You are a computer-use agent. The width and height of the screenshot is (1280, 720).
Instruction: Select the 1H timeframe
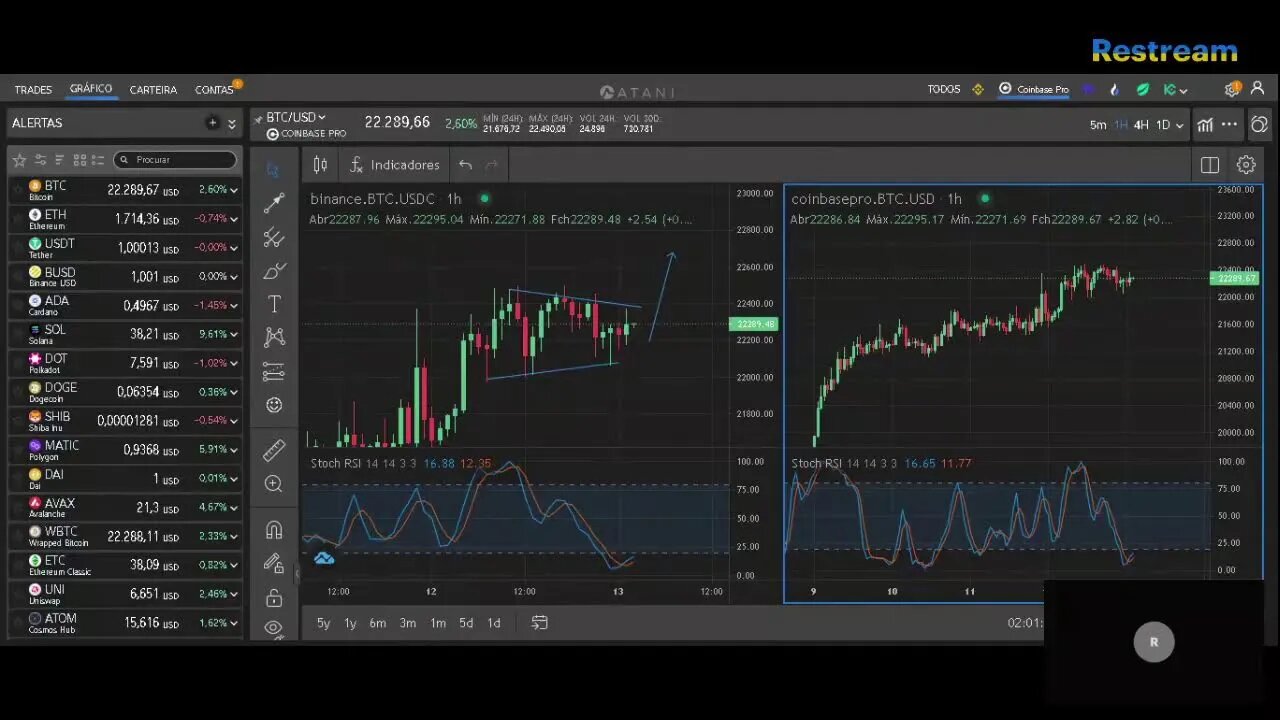tap(1120, 125)
